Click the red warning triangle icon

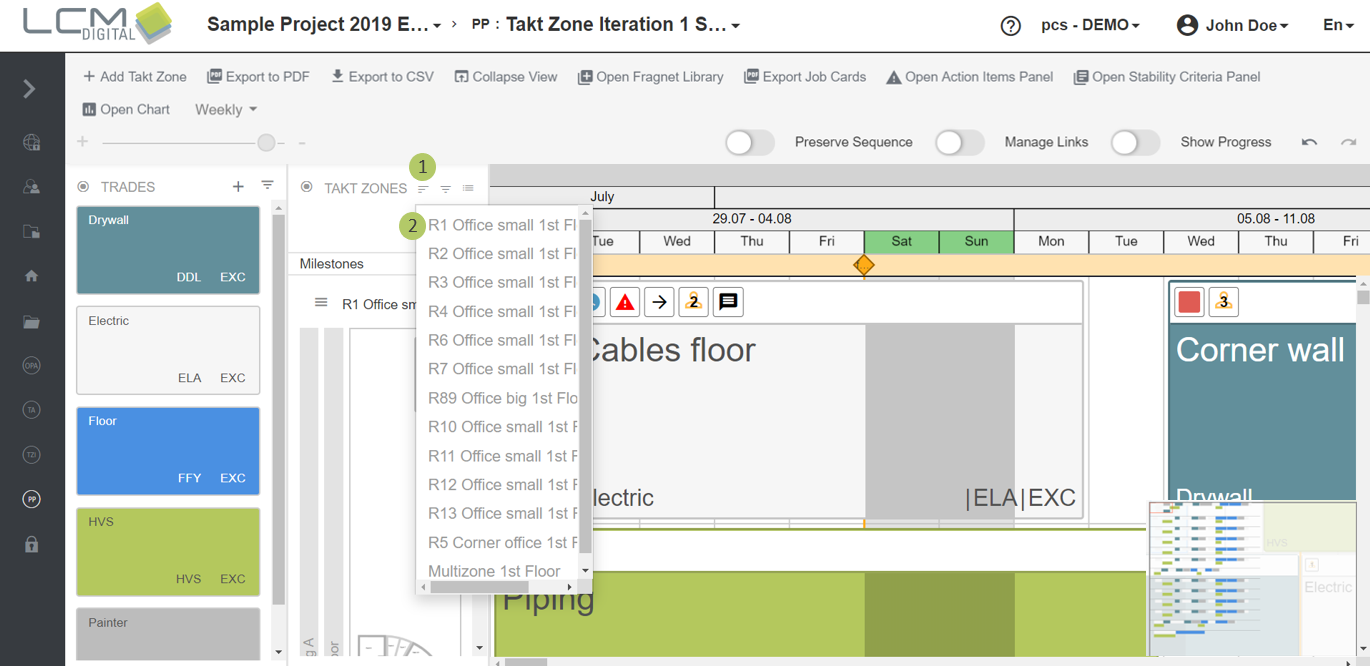[x=625, y=302]
